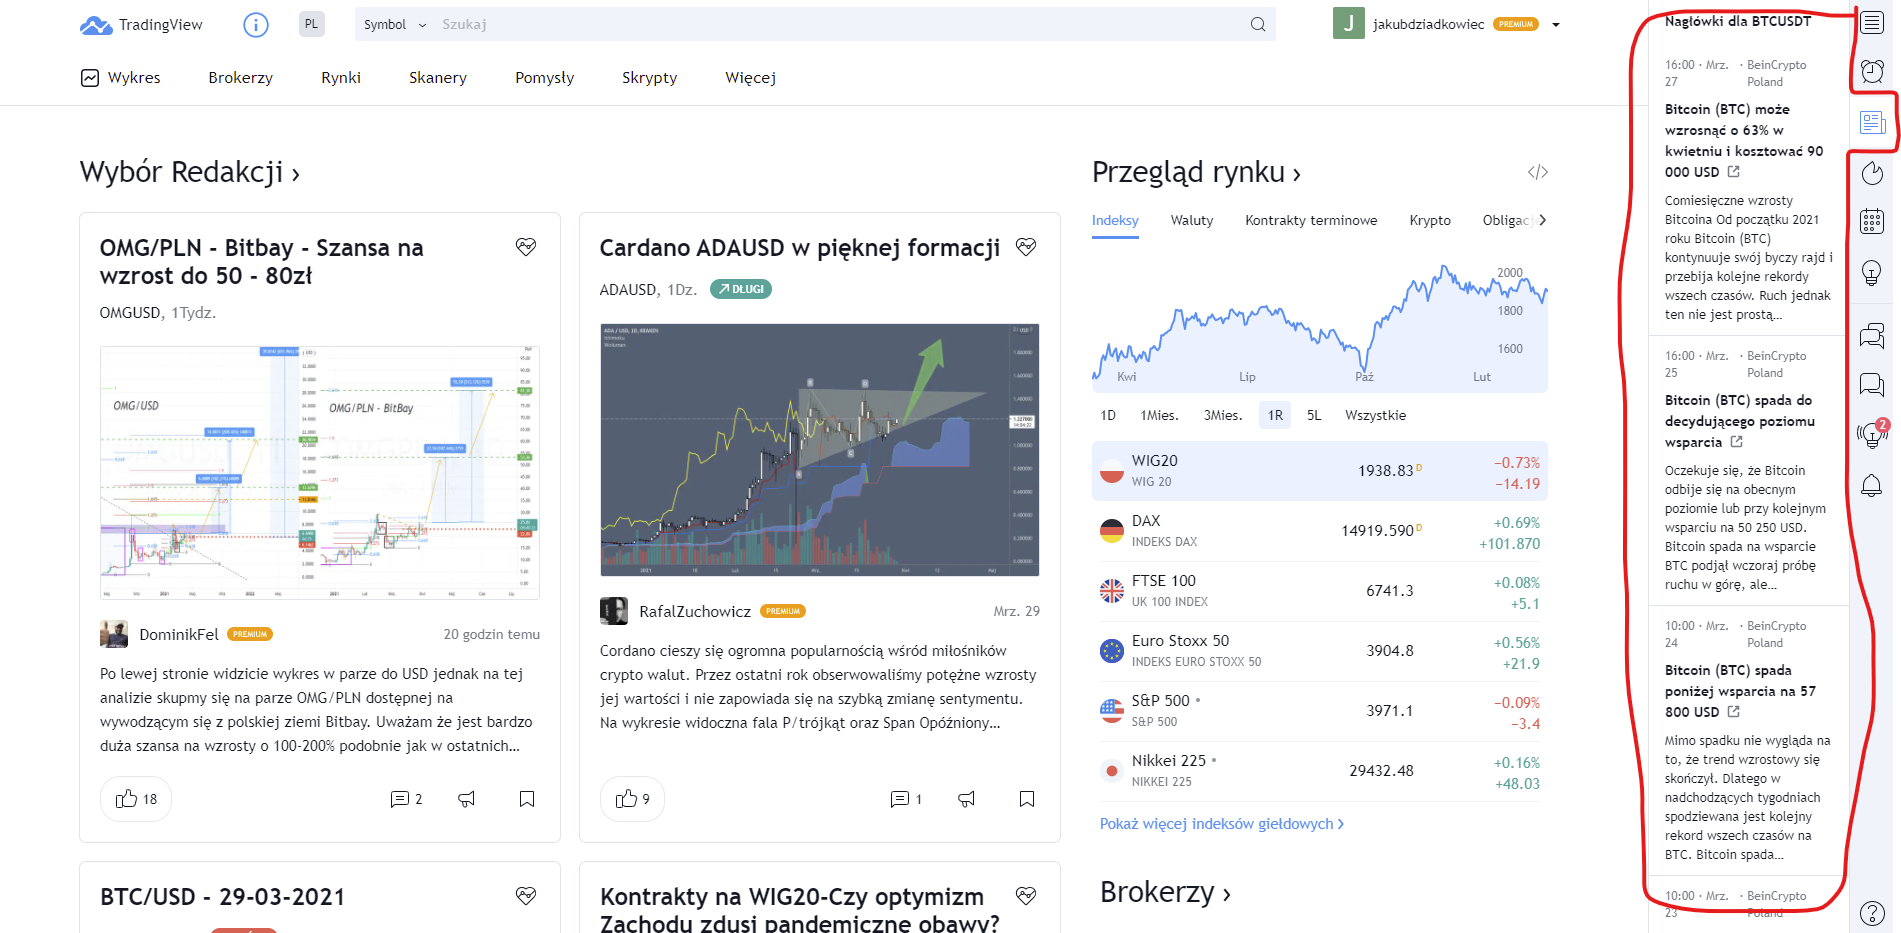Select the 5L chart time range

tap(1314, 415)
